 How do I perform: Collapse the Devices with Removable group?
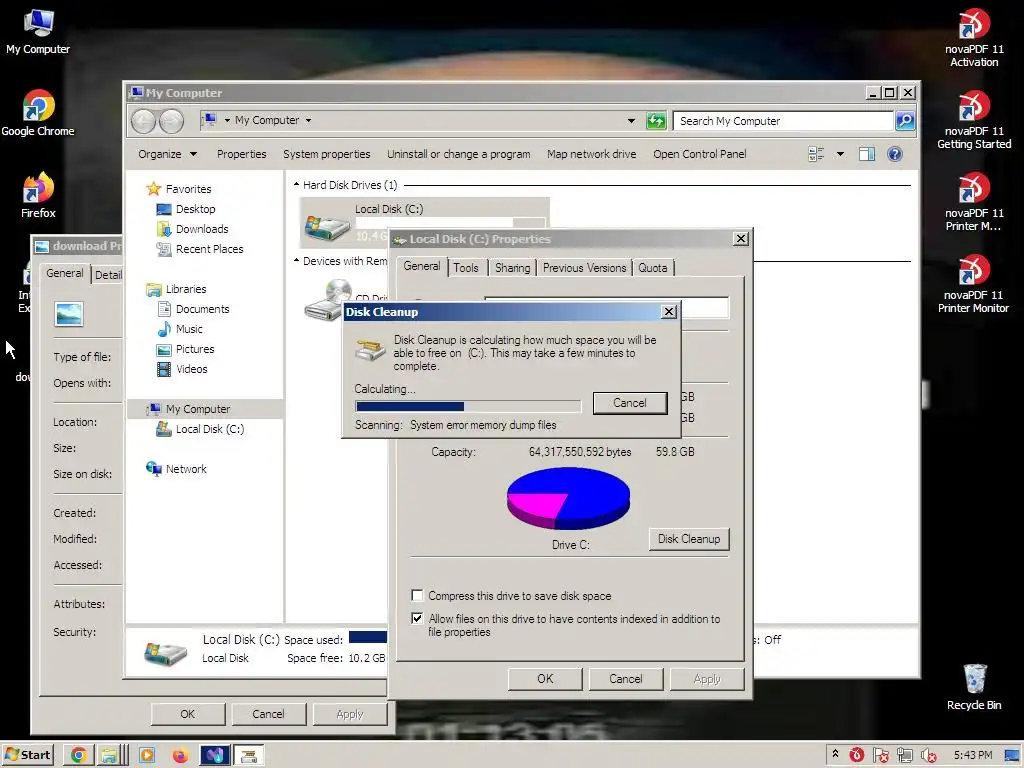coord(296,261)
